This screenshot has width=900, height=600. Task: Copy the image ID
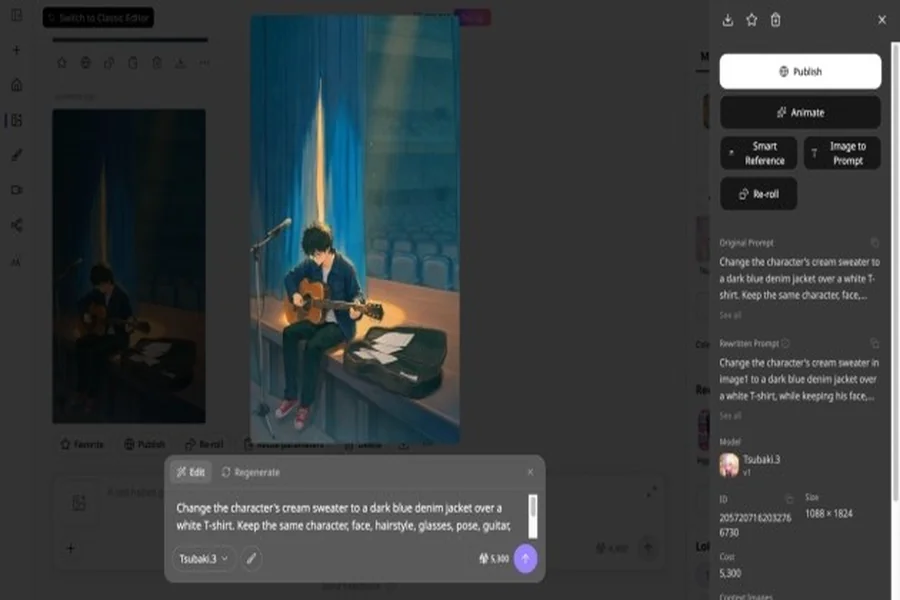789,499
